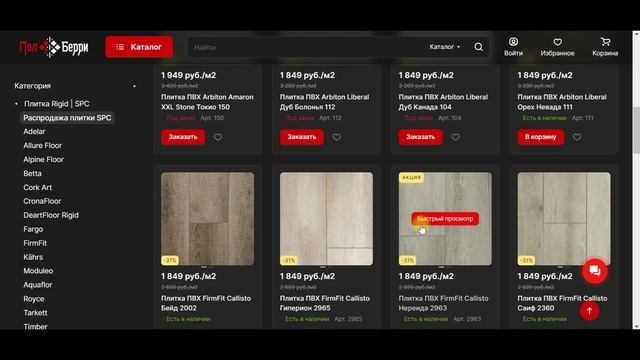Click the scrollbar up arrow
This screenshot has height=360, width=640.
click(x=636, y=34)
